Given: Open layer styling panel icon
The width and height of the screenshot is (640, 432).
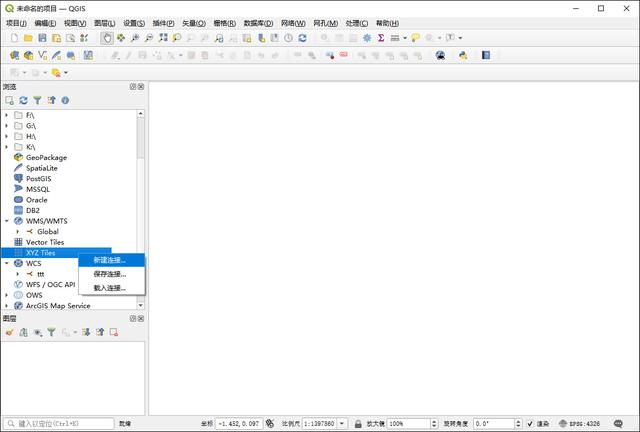Looking at the screenshot, I should tap(9, 332).
